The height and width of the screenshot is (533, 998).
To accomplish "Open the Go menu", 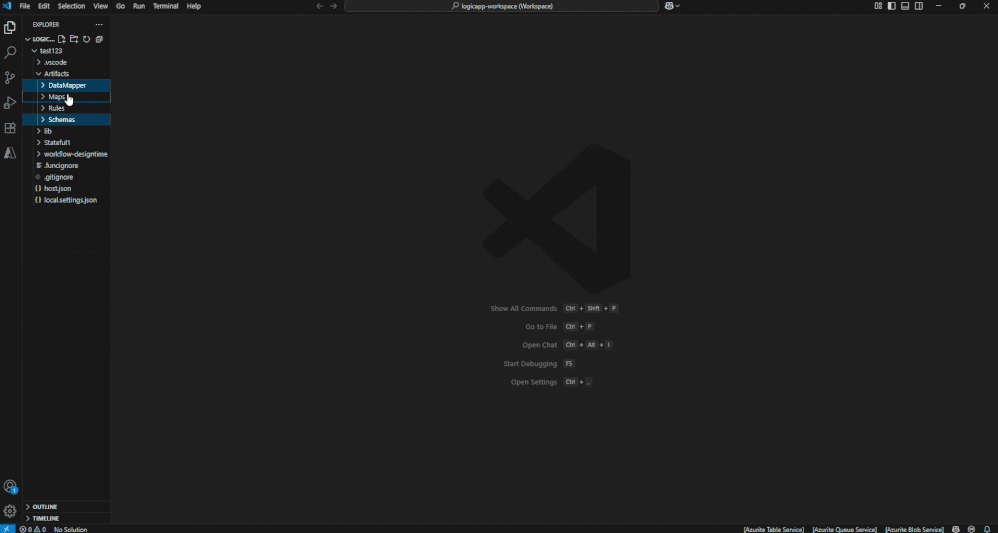I will point(120,6).
